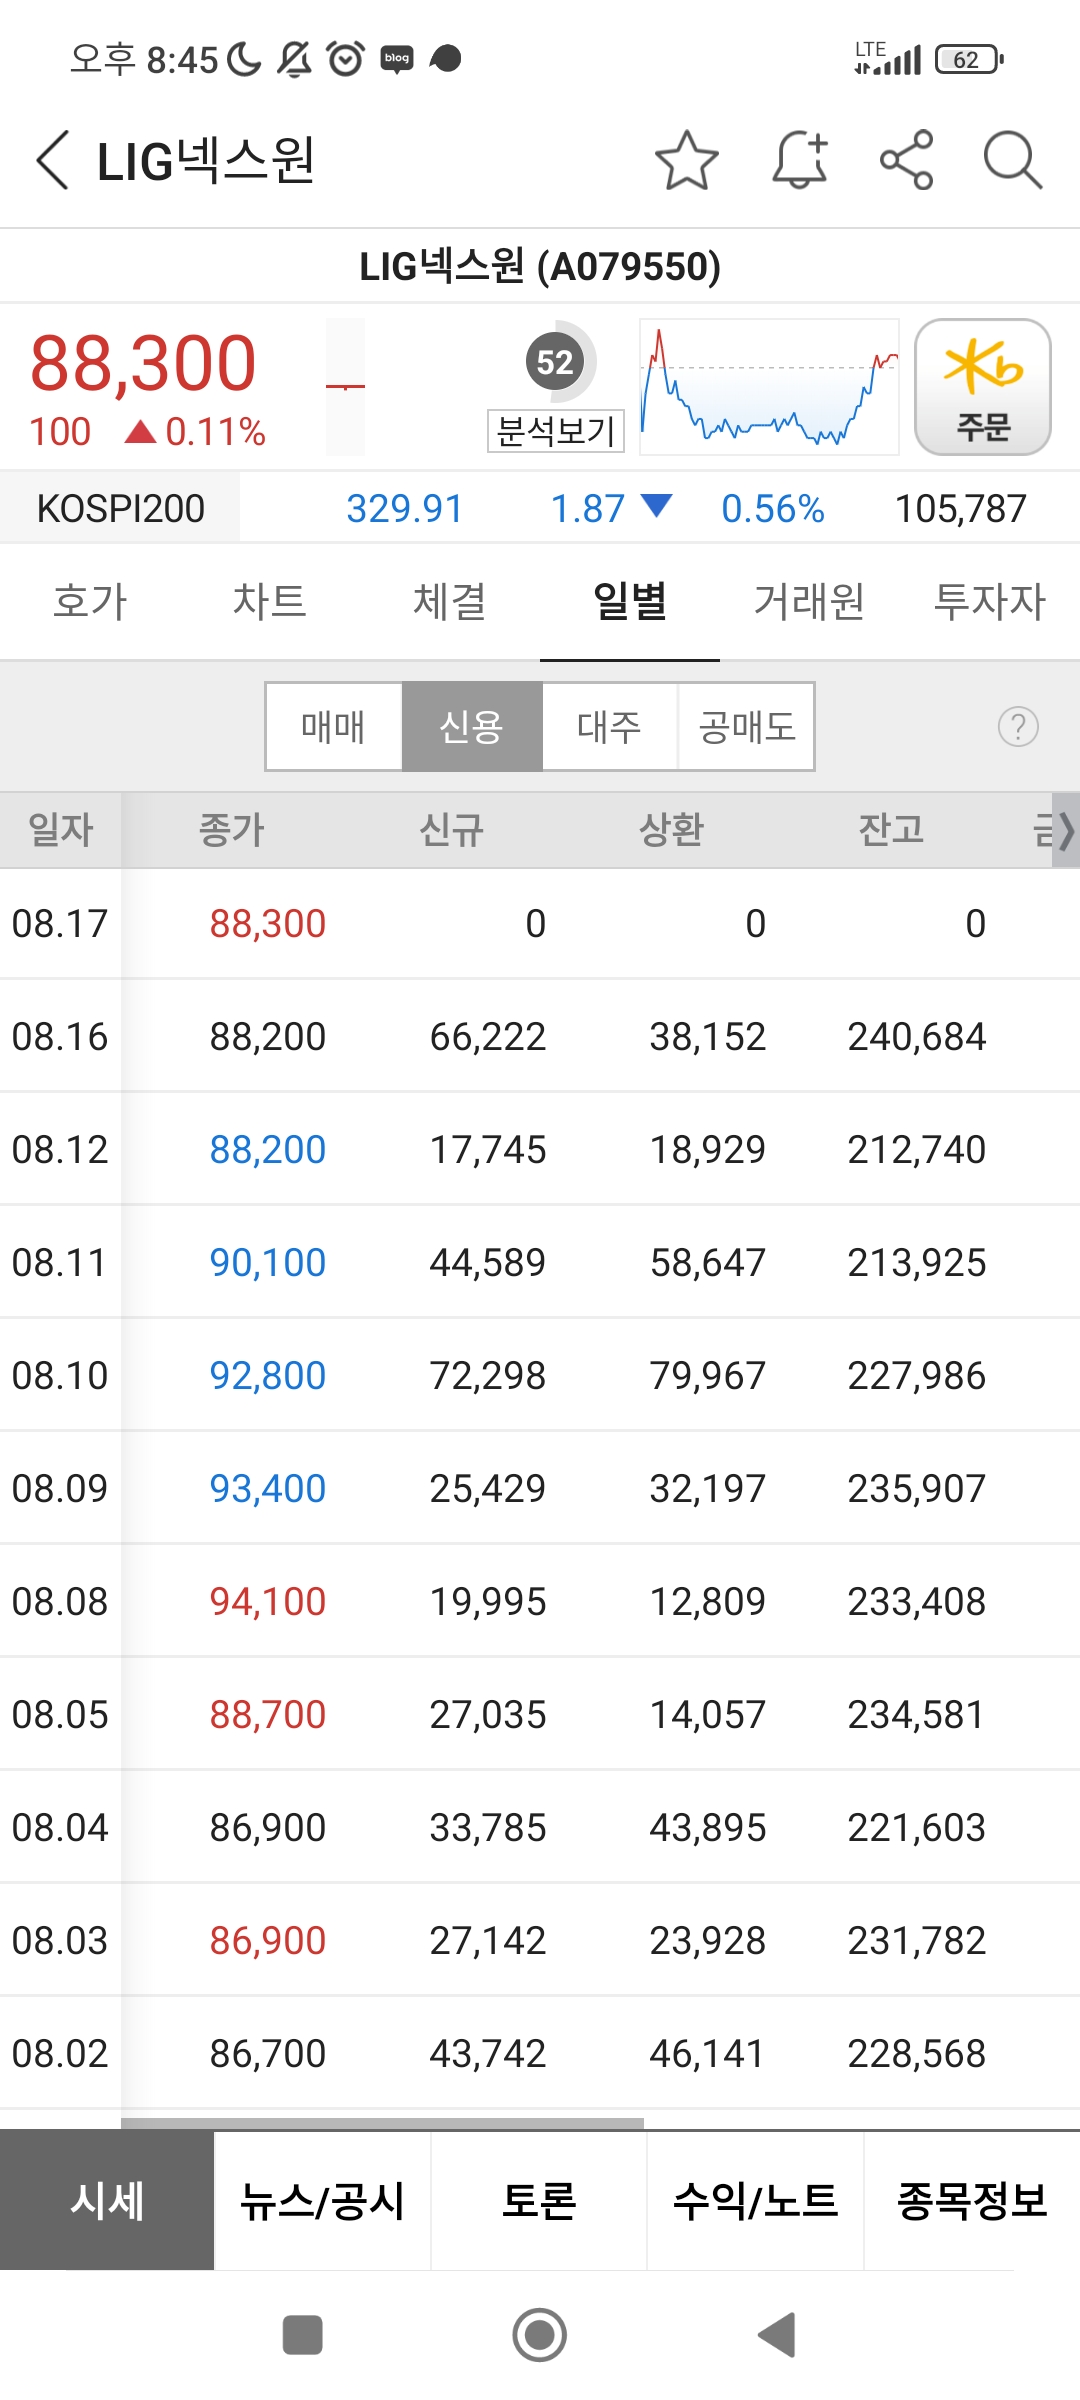Add stock to favorites with star icon

(687, 160)
